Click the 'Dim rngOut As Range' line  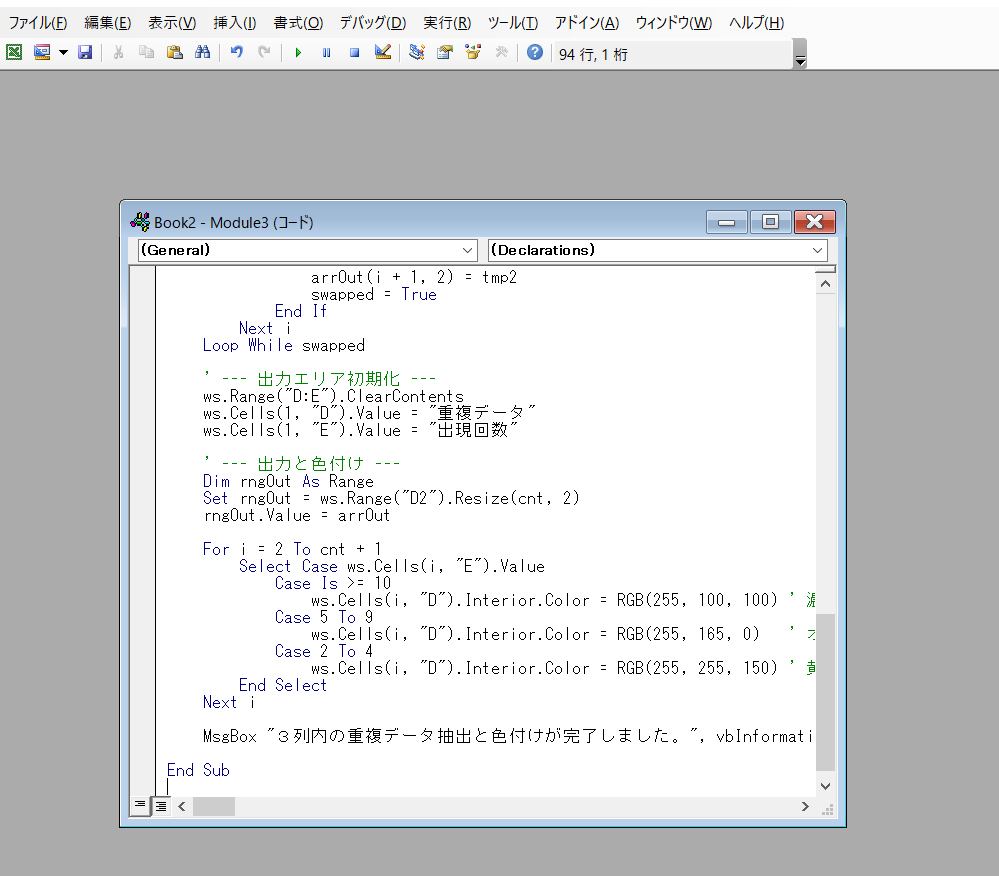tap(288, 482)
